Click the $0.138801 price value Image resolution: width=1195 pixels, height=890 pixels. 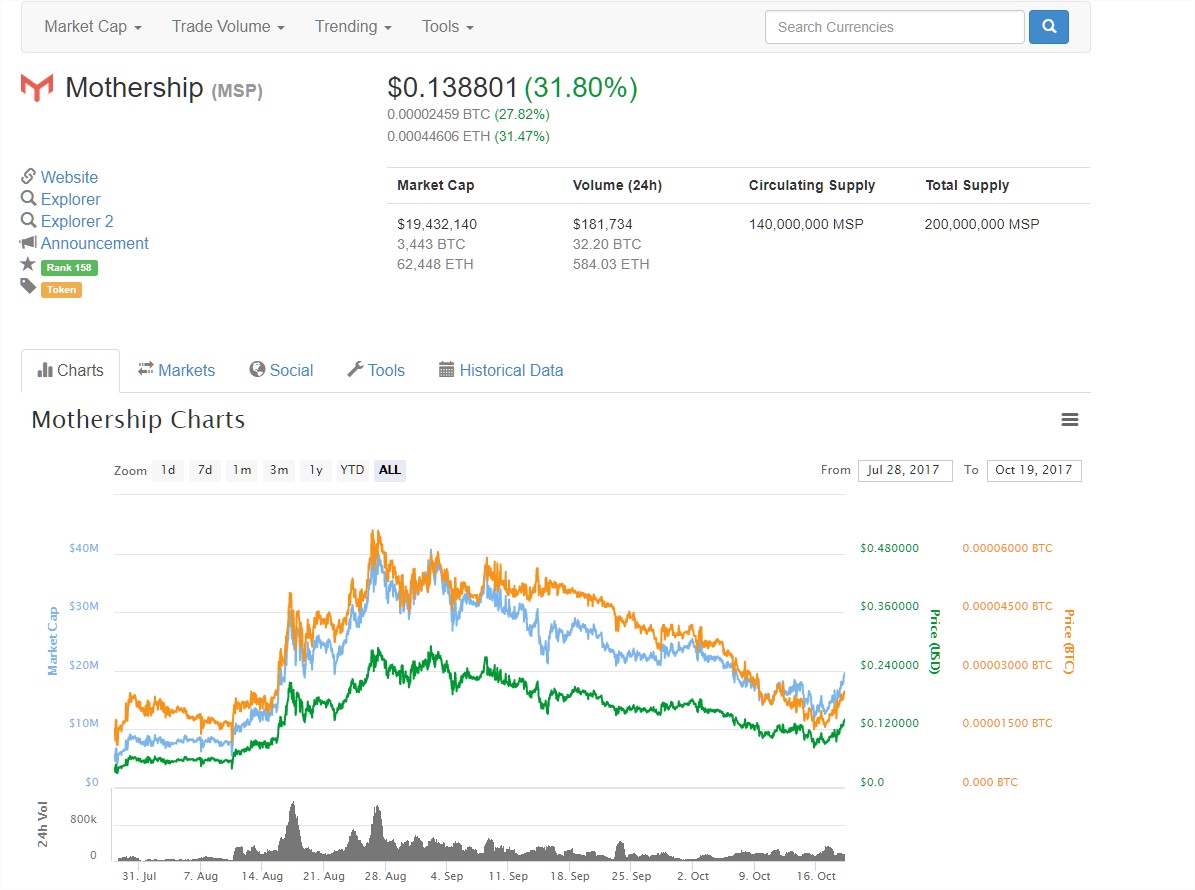point(452,88)
